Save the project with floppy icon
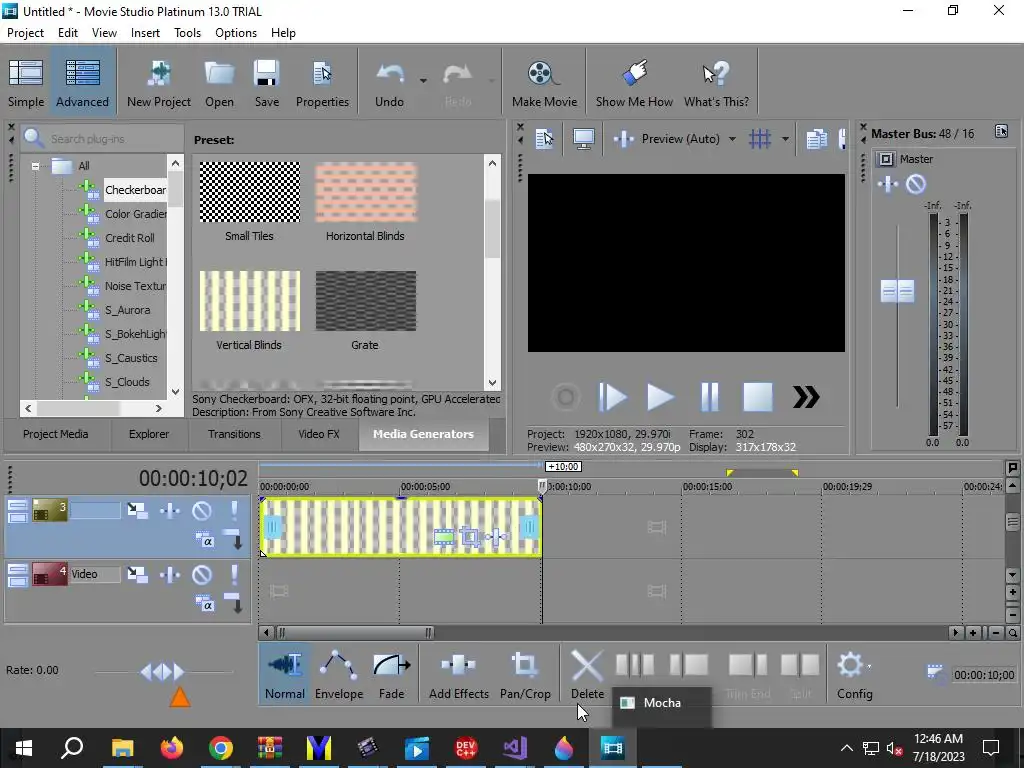The width and height of the screenshot is (1024, 768). tap(266, 82)
